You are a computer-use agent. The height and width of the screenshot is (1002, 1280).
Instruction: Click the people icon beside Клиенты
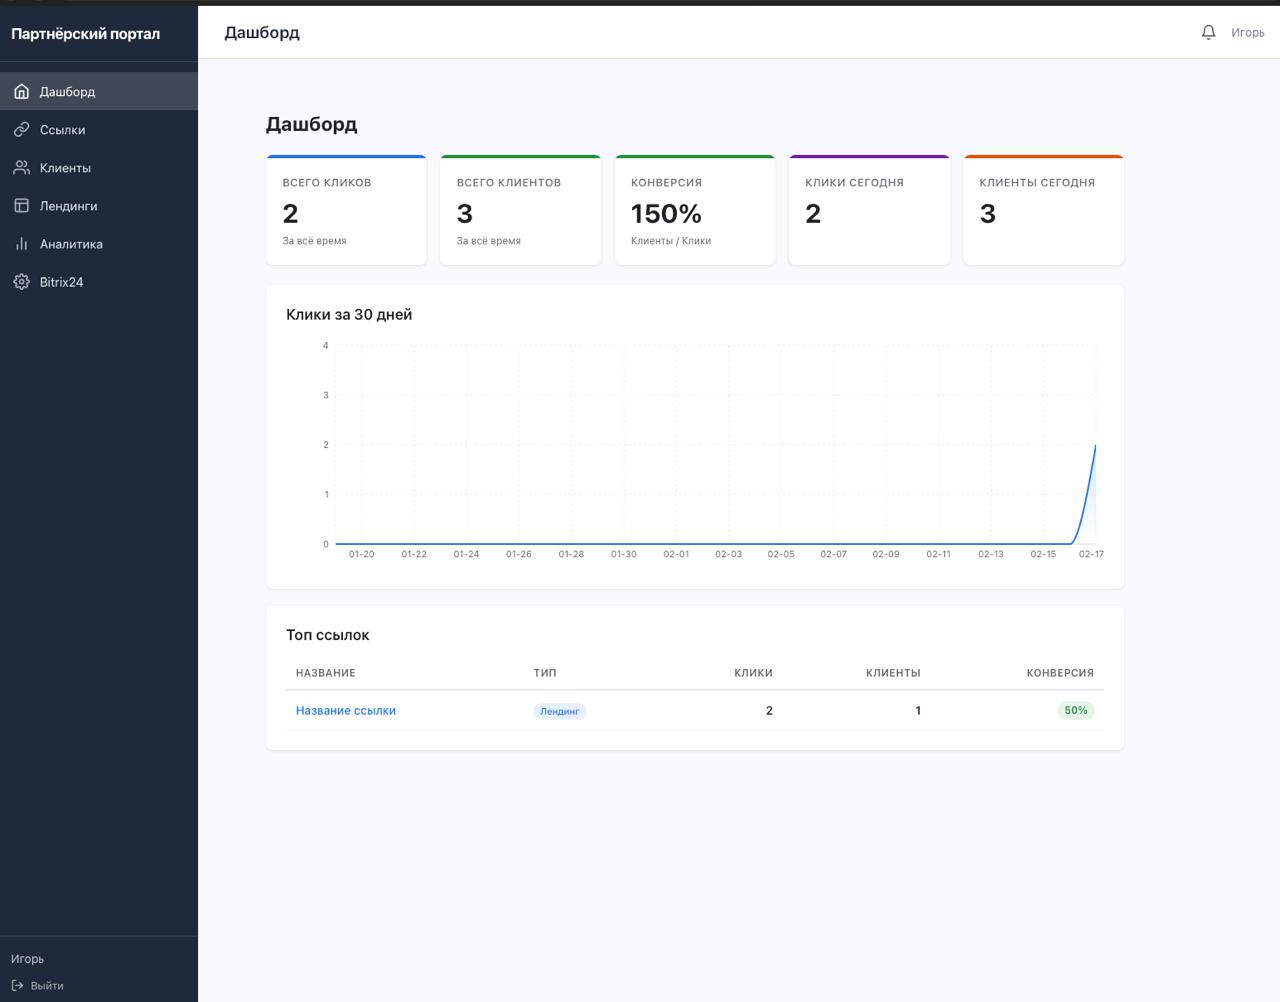coord(21,168)
